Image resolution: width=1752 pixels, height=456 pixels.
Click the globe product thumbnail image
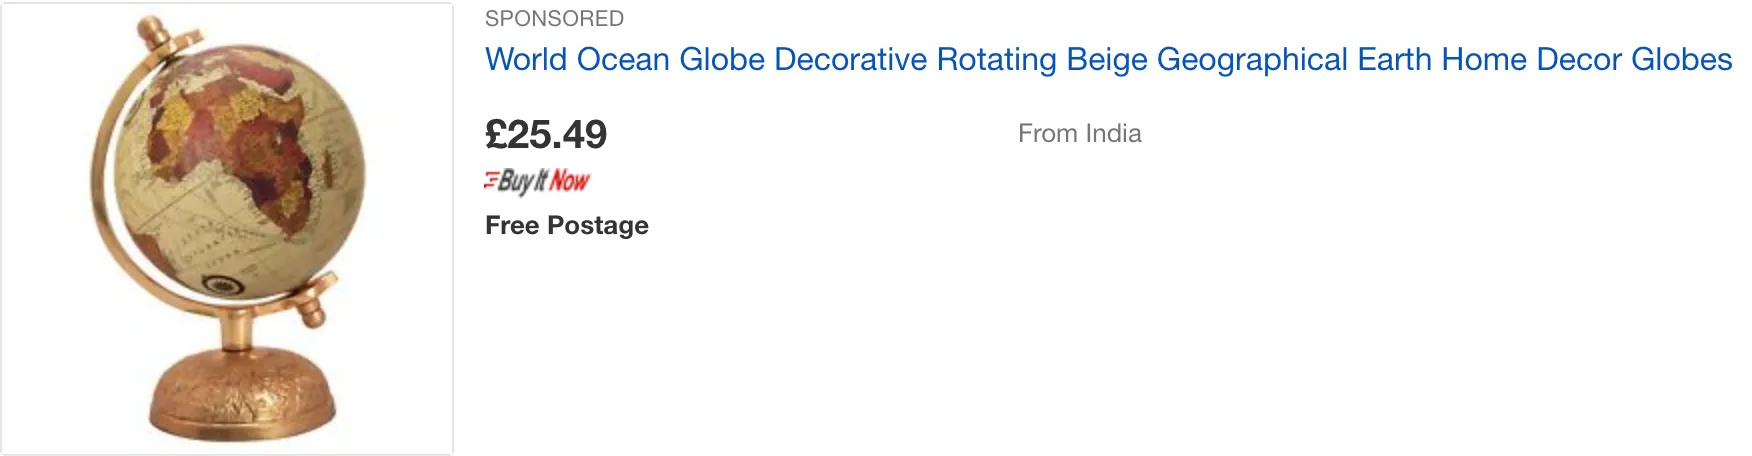coord(227,229)
